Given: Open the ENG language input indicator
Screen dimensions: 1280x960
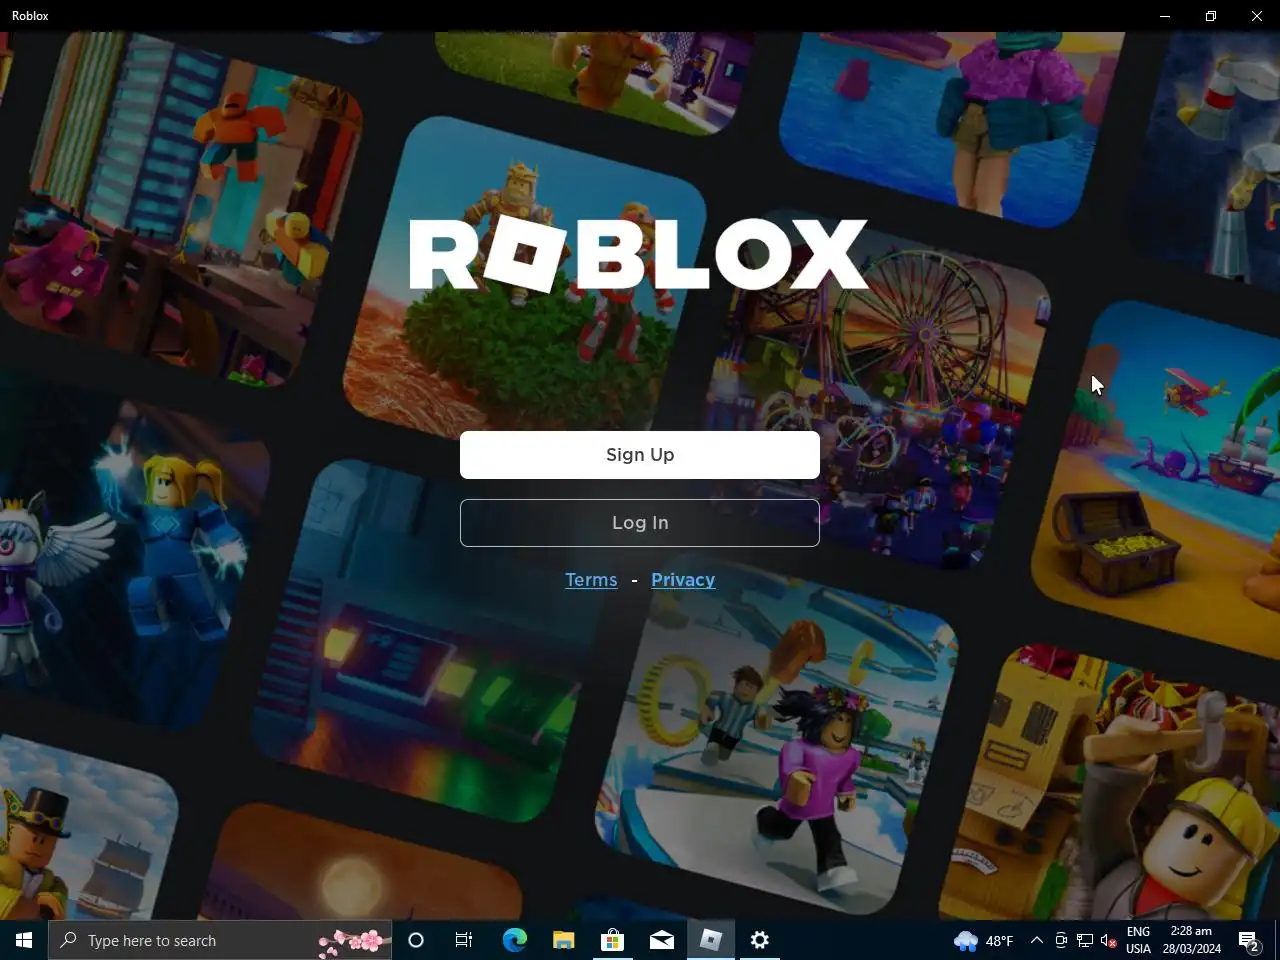Looking at the screenshot, I should point(1138,940).
